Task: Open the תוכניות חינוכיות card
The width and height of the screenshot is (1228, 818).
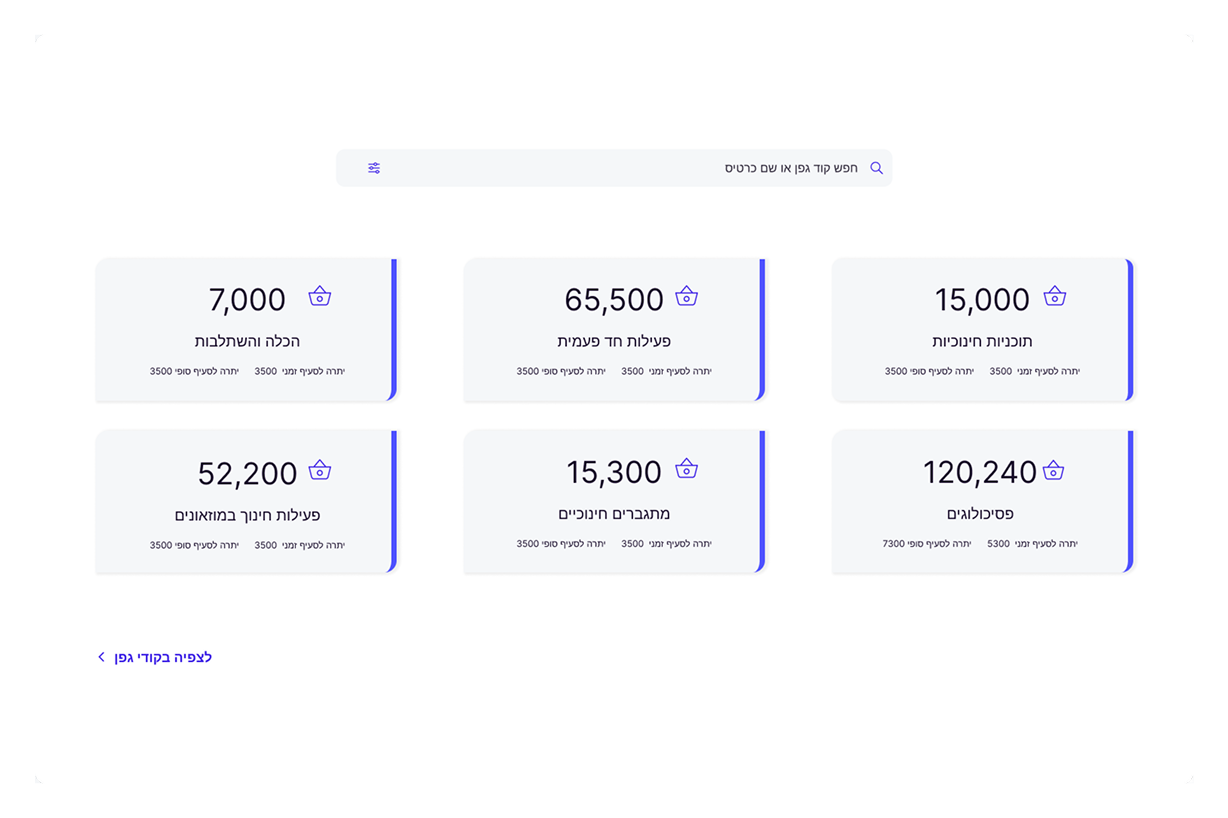Action: pos(982,330)
